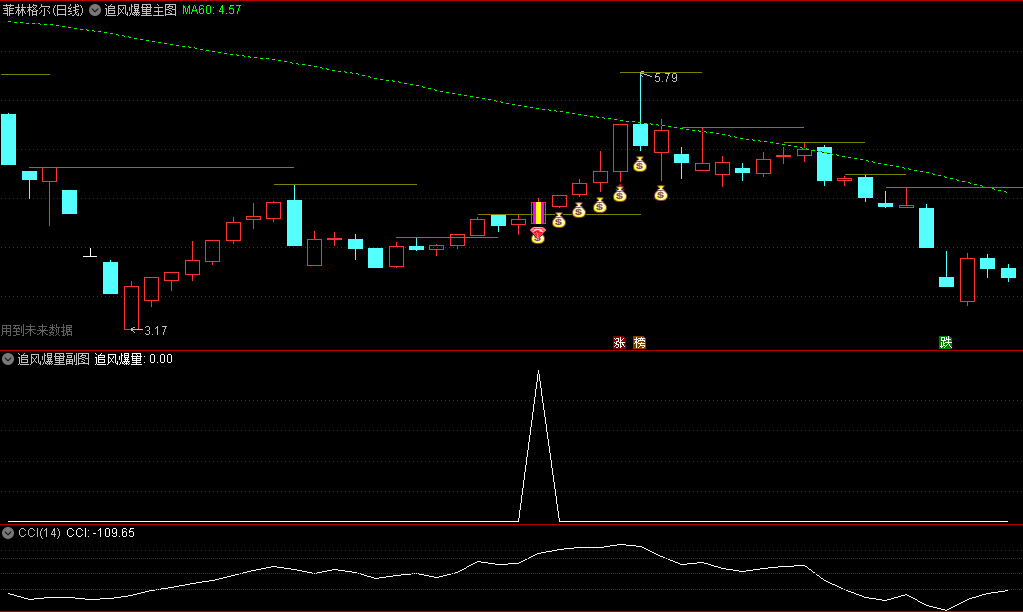The height and width of the screenshot is (612, 1023).
Task: Click the money bag under the 5.79 candle
Action: point(640,164)
